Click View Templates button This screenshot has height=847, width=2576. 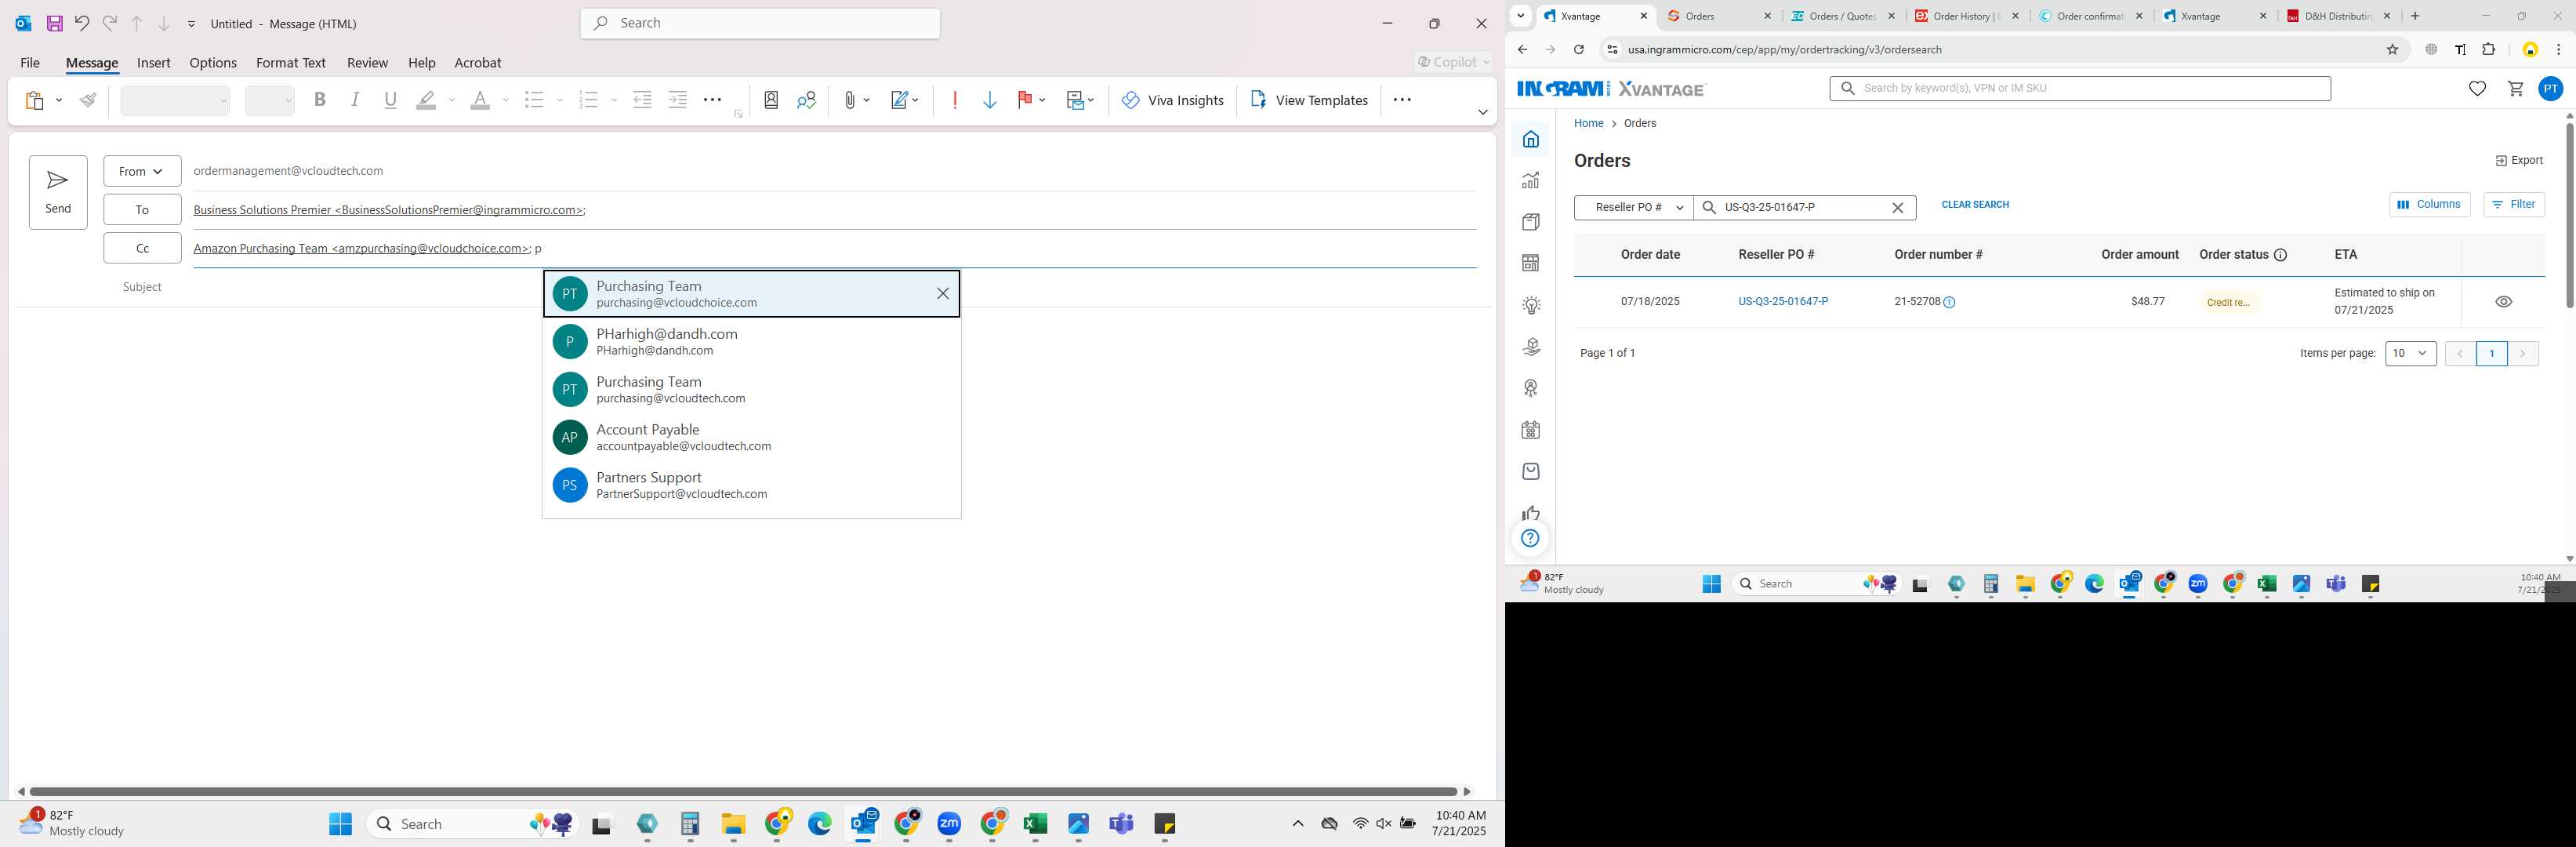(1309, 100)
